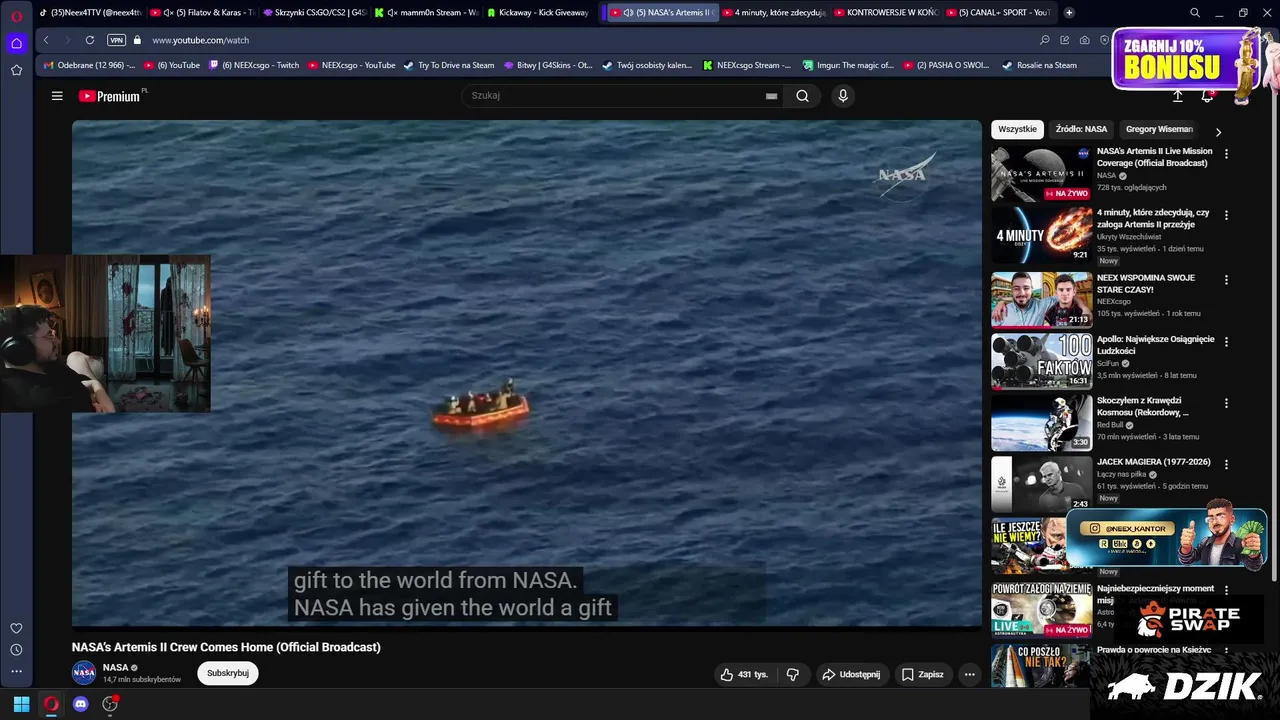
Task: Open the YouTube hamburger guide menu
Action: pyautogui.click(x=57, y=96)
